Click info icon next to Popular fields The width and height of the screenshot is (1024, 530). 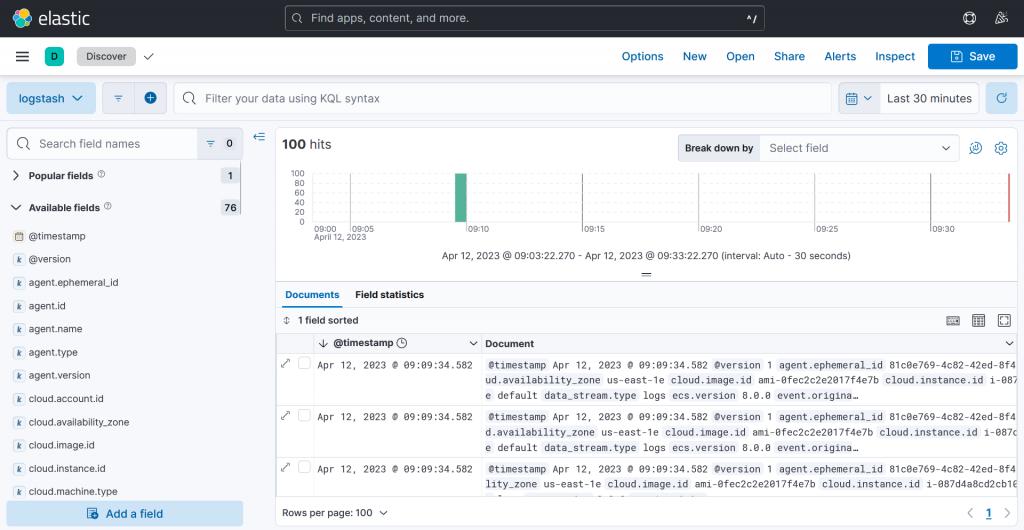(x=101, y=175)
